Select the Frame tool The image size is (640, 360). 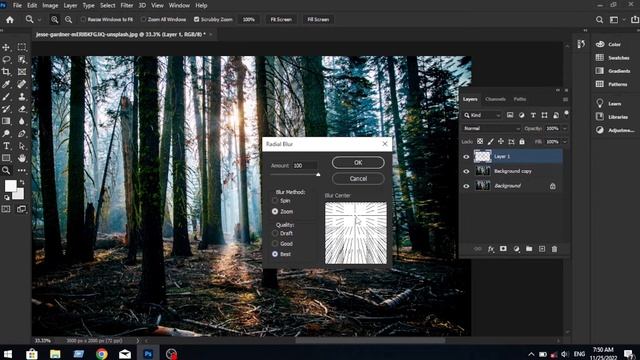[22, 72]
